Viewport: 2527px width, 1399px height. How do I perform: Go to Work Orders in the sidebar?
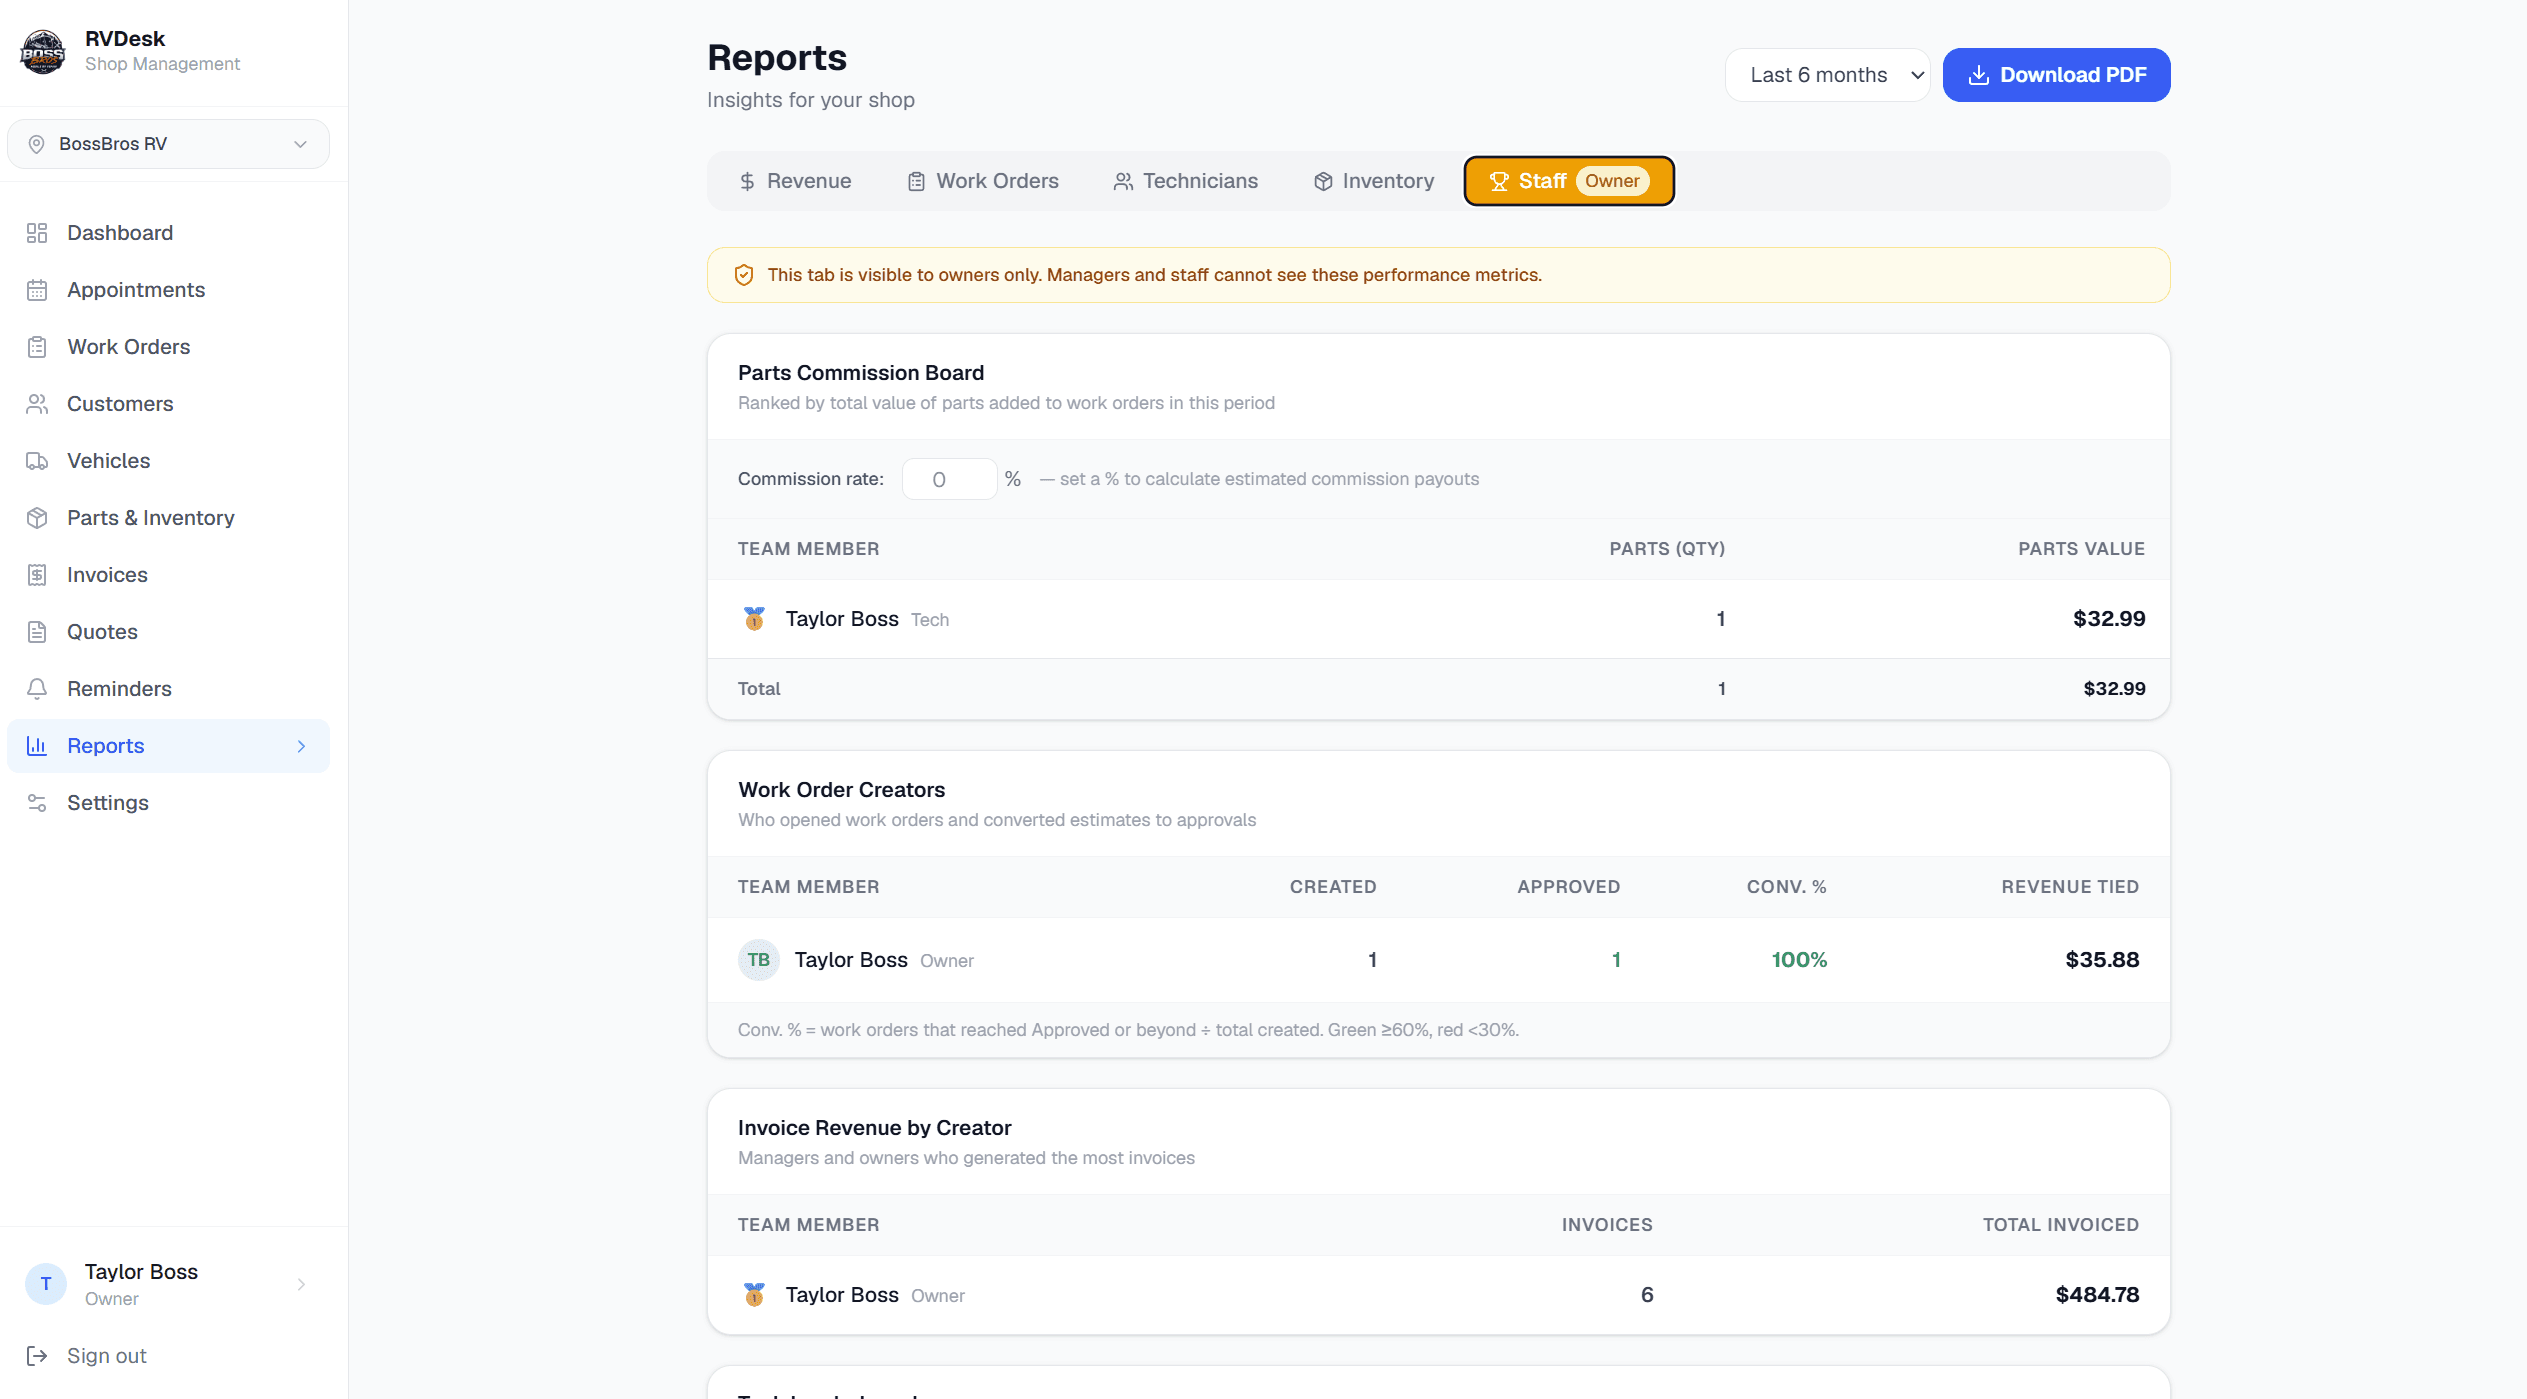coord(168,347)
